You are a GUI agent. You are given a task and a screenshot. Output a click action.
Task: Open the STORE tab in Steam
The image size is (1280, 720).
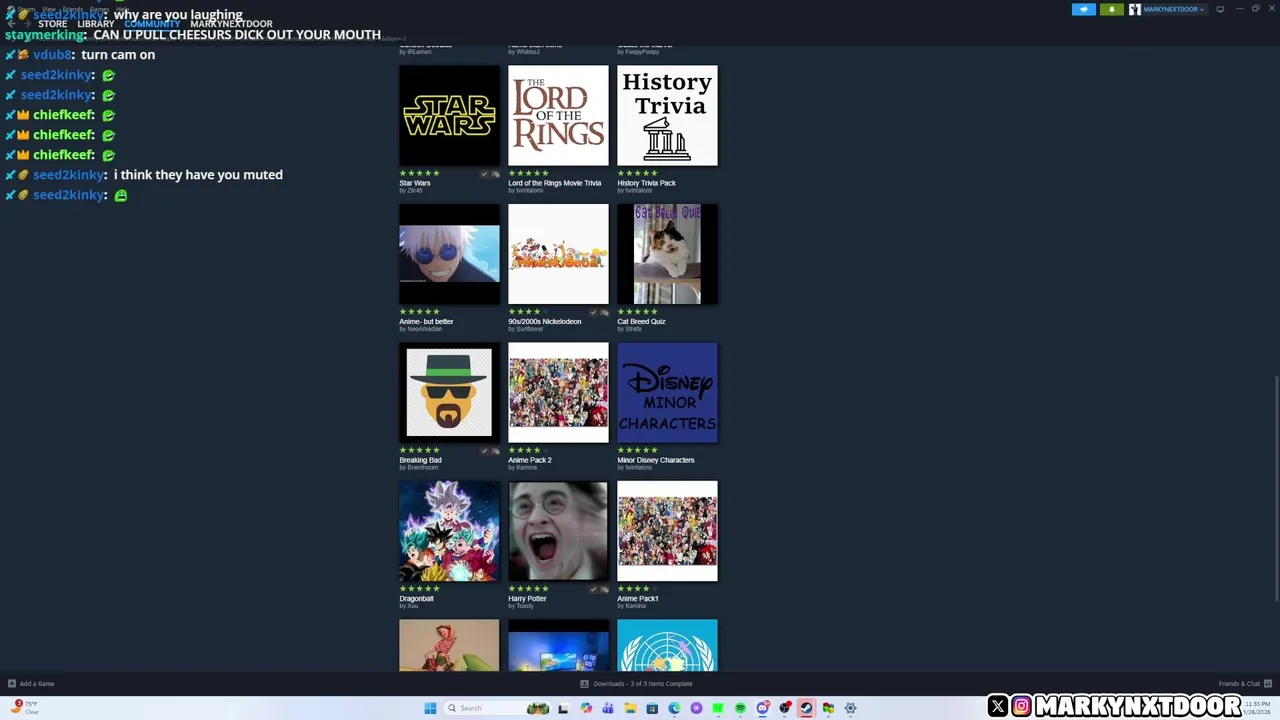[53, 24]
